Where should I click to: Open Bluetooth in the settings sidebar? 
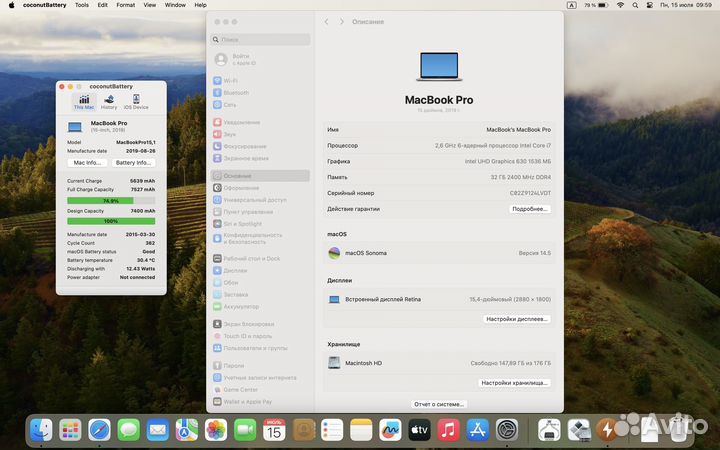(260, 93)
